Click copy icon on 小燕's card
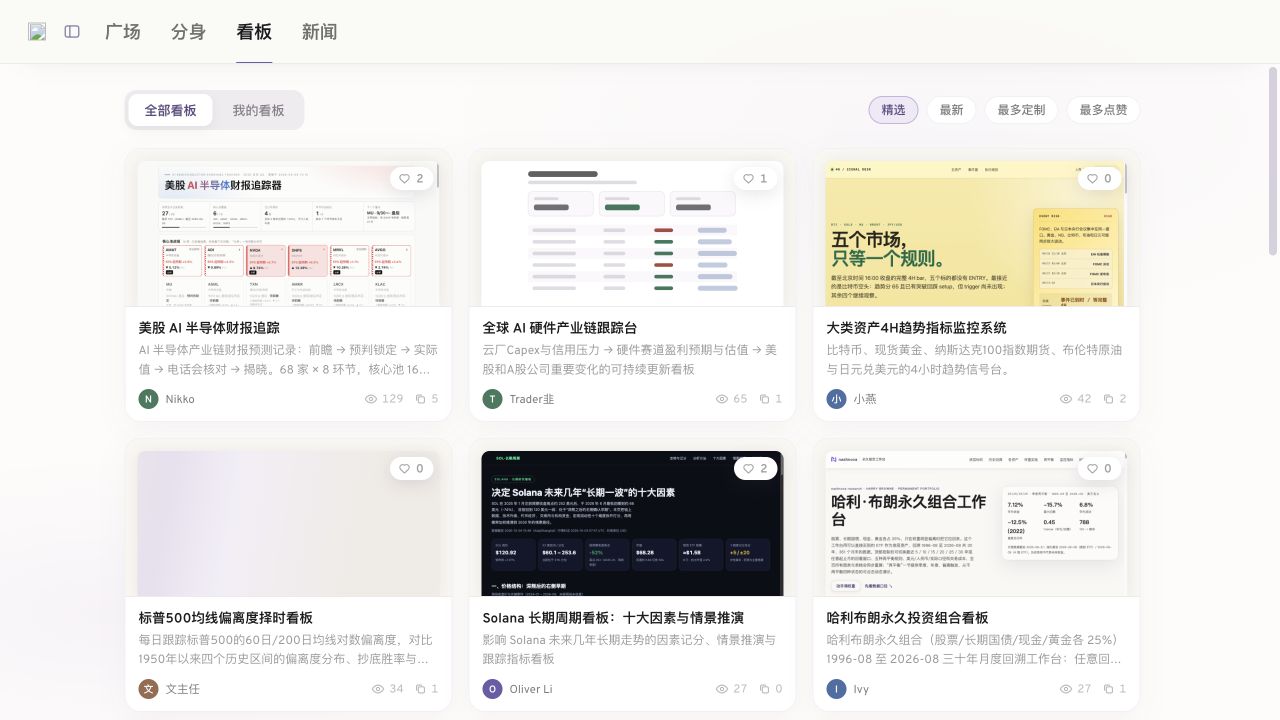This screenshot has height=720, width=1280. pos(1108,399)
